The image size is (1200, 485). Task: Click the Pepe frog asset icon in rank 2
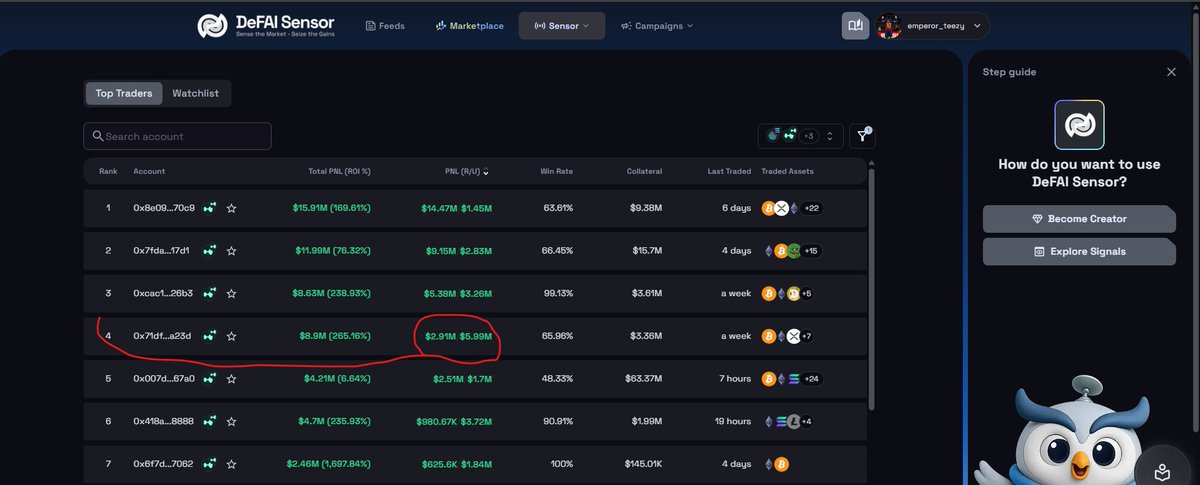pyautogui.click(x=793, y=250)
